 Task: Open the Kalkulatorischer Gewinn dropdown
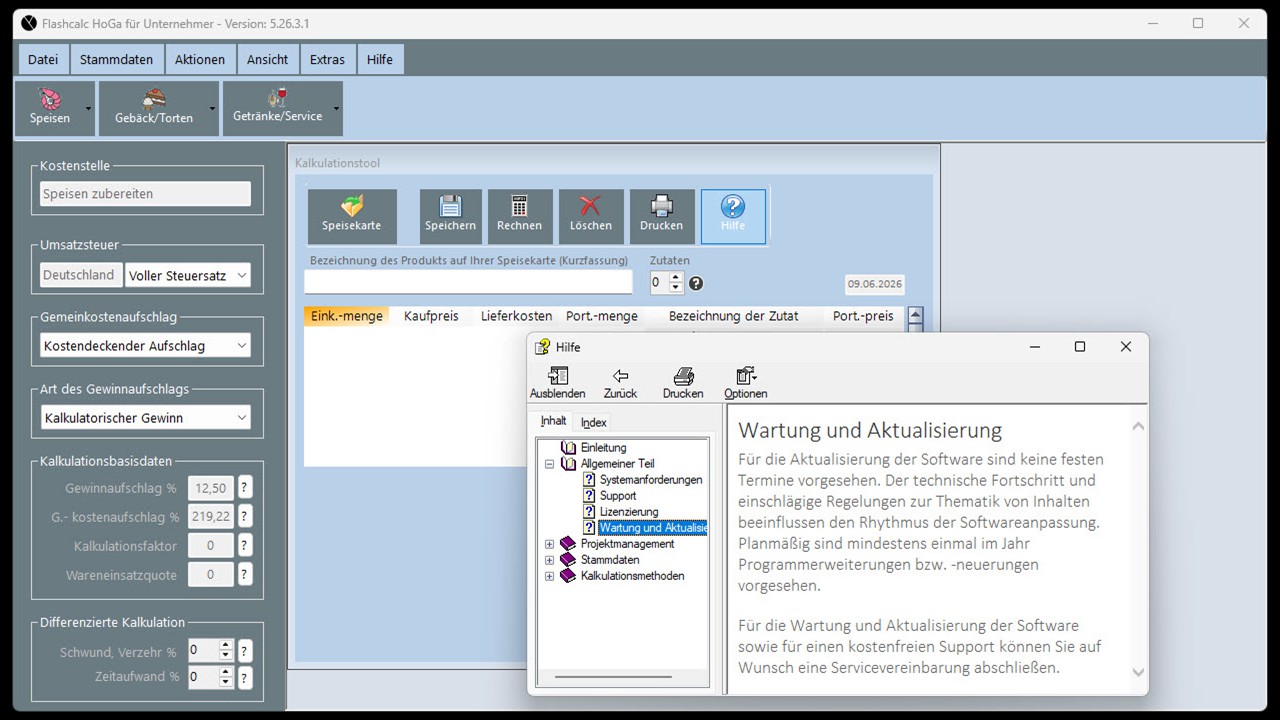pyautogui.click(x=145, y=418)
